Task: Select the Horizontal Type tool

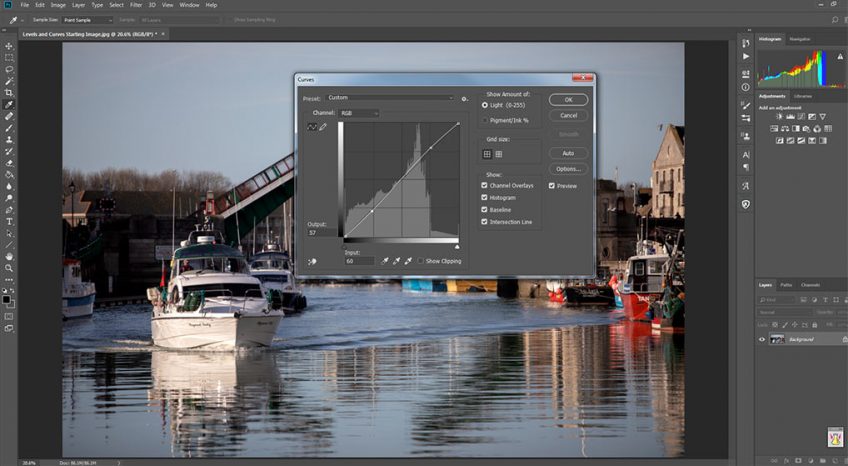Action: 9,221
